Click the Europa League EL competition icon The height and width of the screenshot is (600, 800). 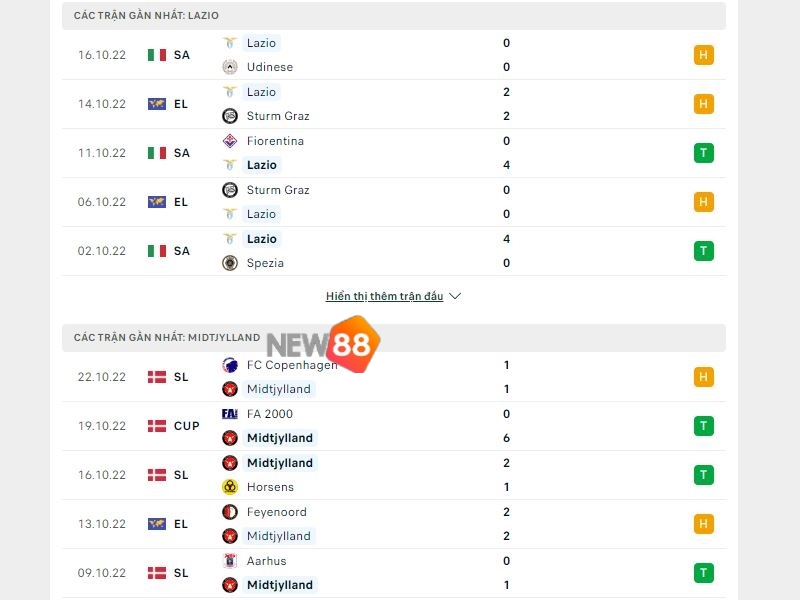pos(156,104)
